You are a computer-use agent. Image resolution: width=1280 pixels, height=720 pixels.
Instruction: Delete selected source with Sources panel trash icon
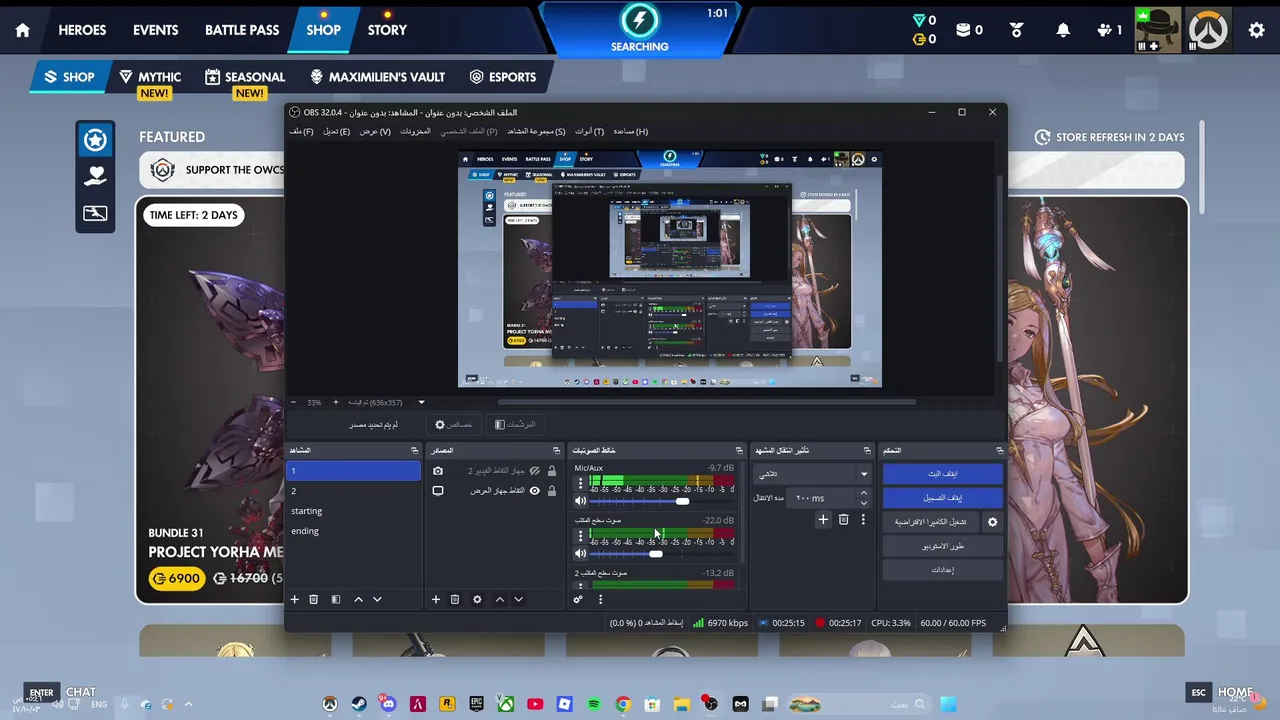click(455, 599)
